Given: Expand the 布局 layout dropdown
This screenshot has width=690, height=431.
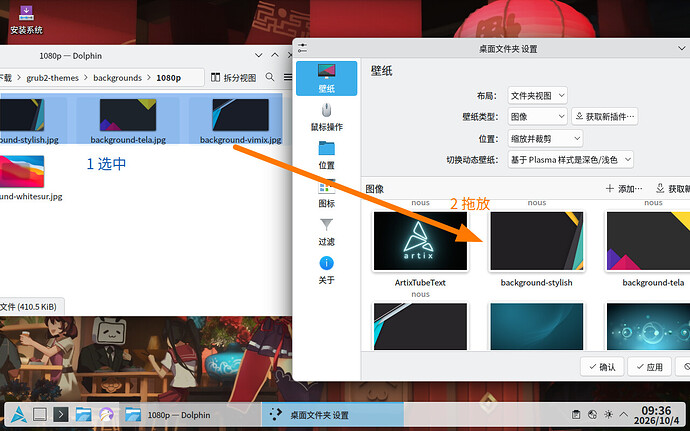Looking at the screenshot, I should coord(537,96).
